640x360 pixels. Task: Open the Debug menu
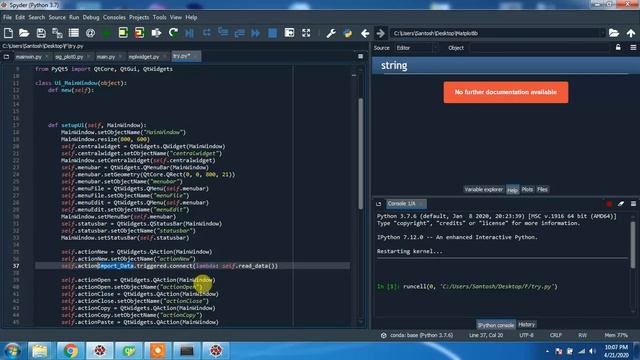(x=91, y=18)
